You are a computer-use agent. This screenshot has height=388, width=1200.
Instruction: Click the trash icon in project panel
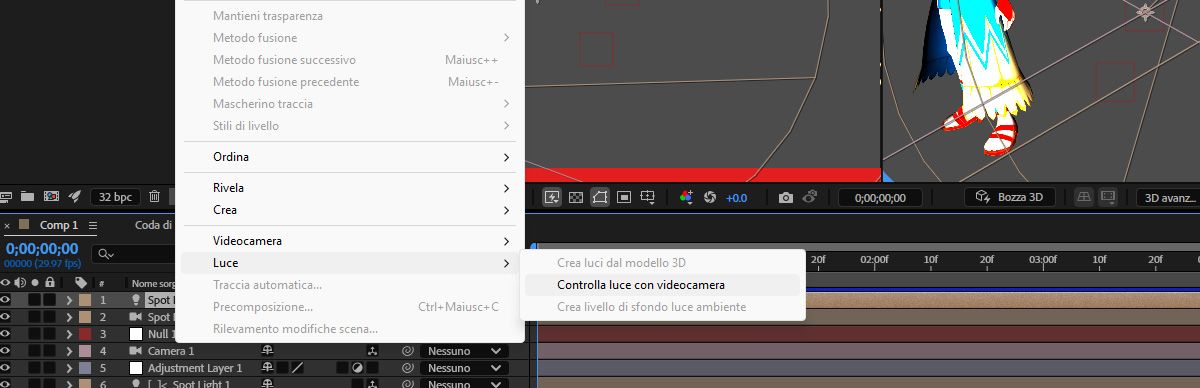155,197
